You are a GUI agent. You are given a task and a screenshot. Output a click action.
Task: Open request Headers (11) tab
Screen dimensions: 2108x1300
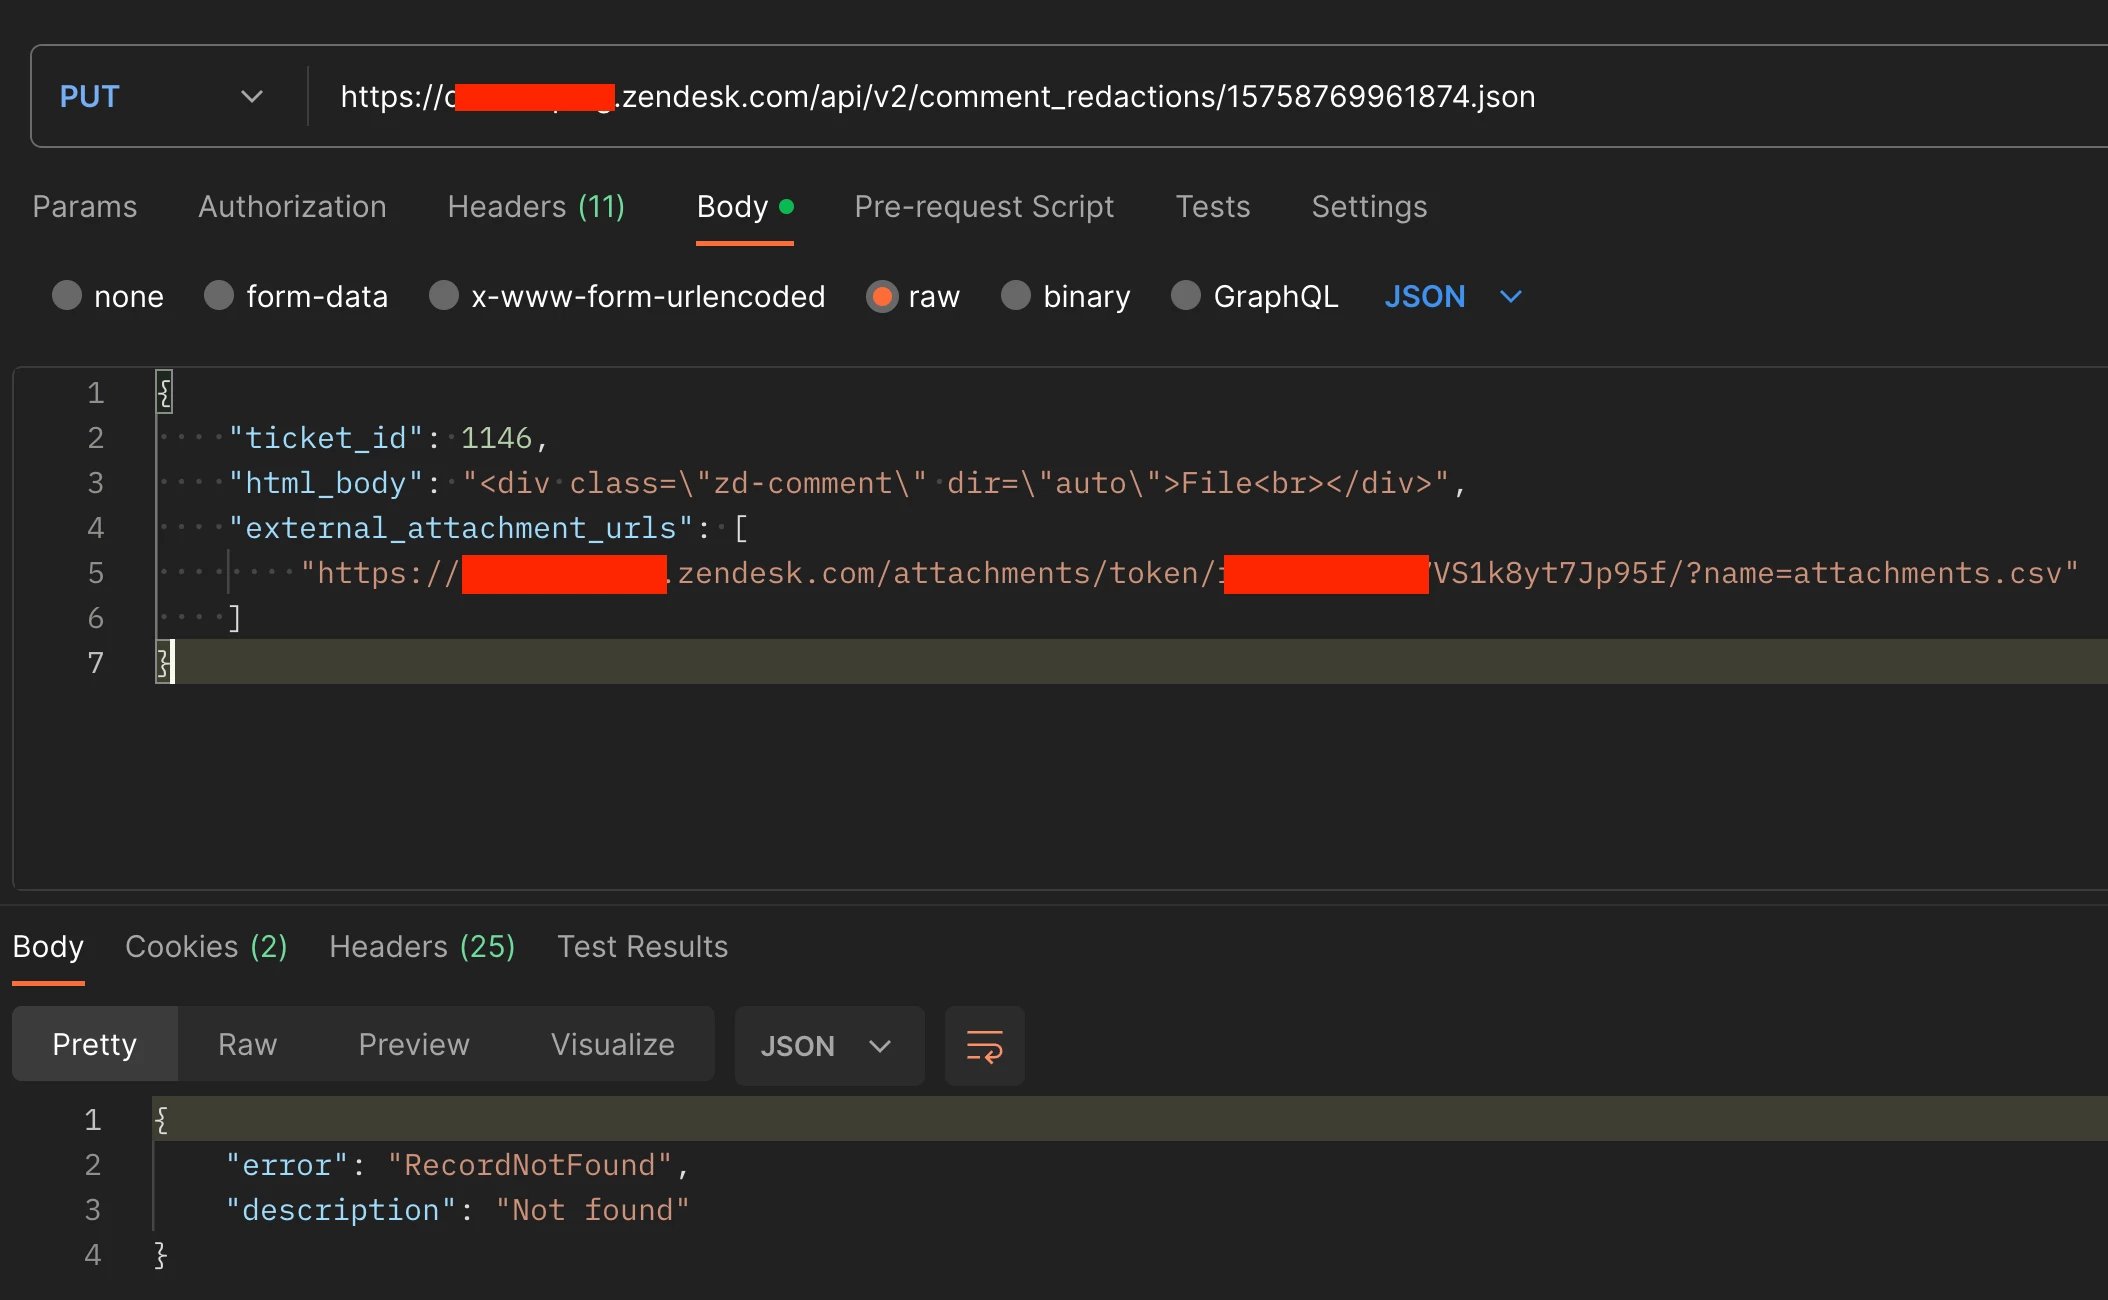click(536, 207)
